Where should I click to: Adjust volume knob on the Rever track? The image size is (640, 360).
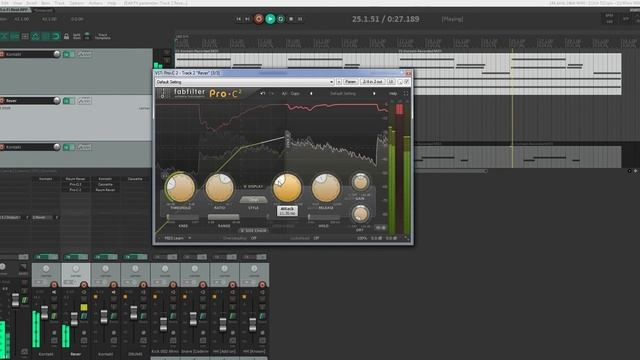57,100
